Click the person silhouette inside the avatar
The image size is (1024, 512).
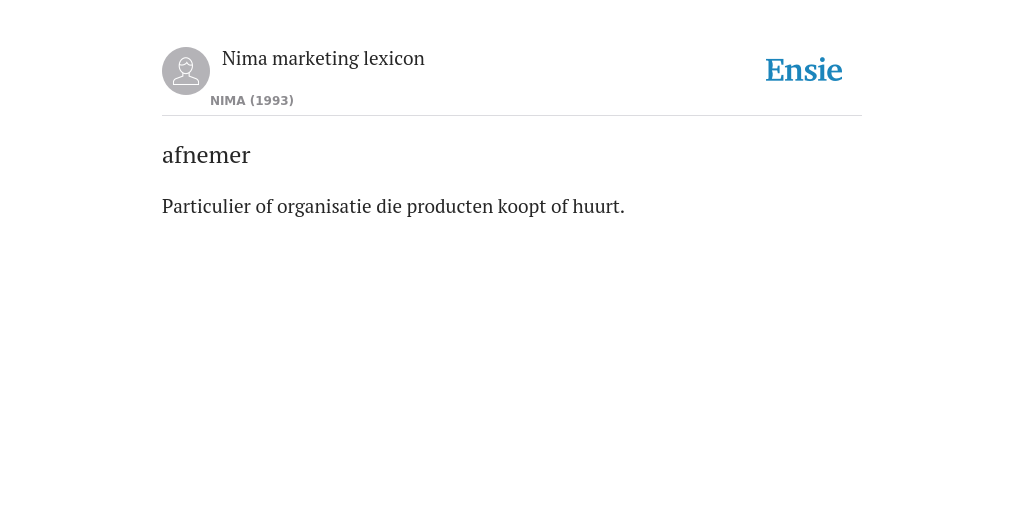coord(186,71)
